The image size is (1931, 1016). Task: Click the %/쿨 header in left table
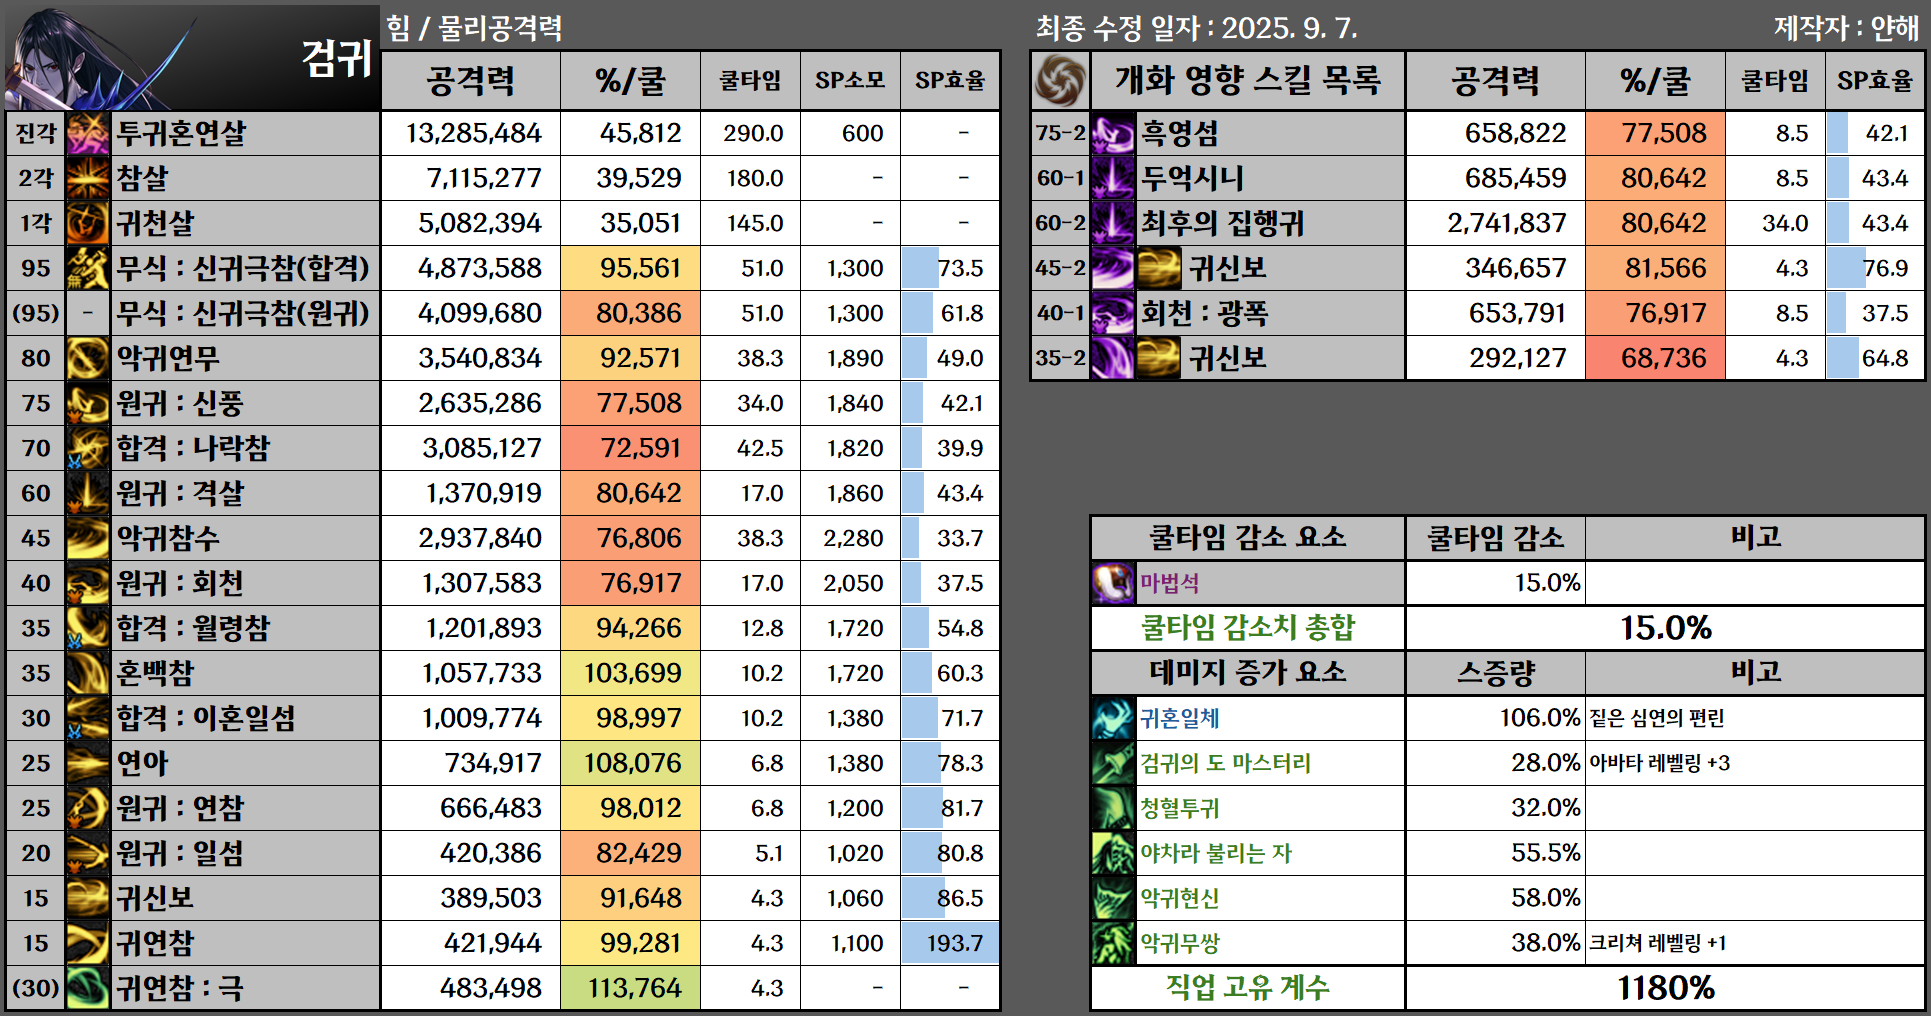point(630,80)
